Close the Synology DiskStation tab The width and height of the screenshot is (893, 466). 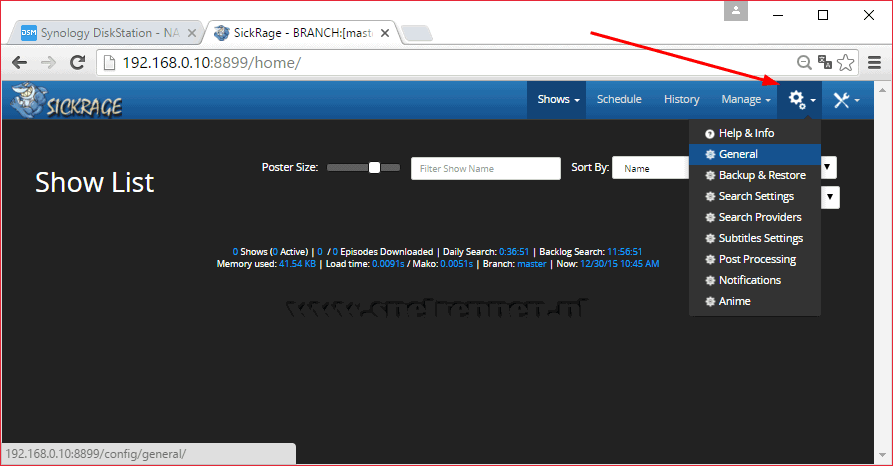click(x=192, y=33)
